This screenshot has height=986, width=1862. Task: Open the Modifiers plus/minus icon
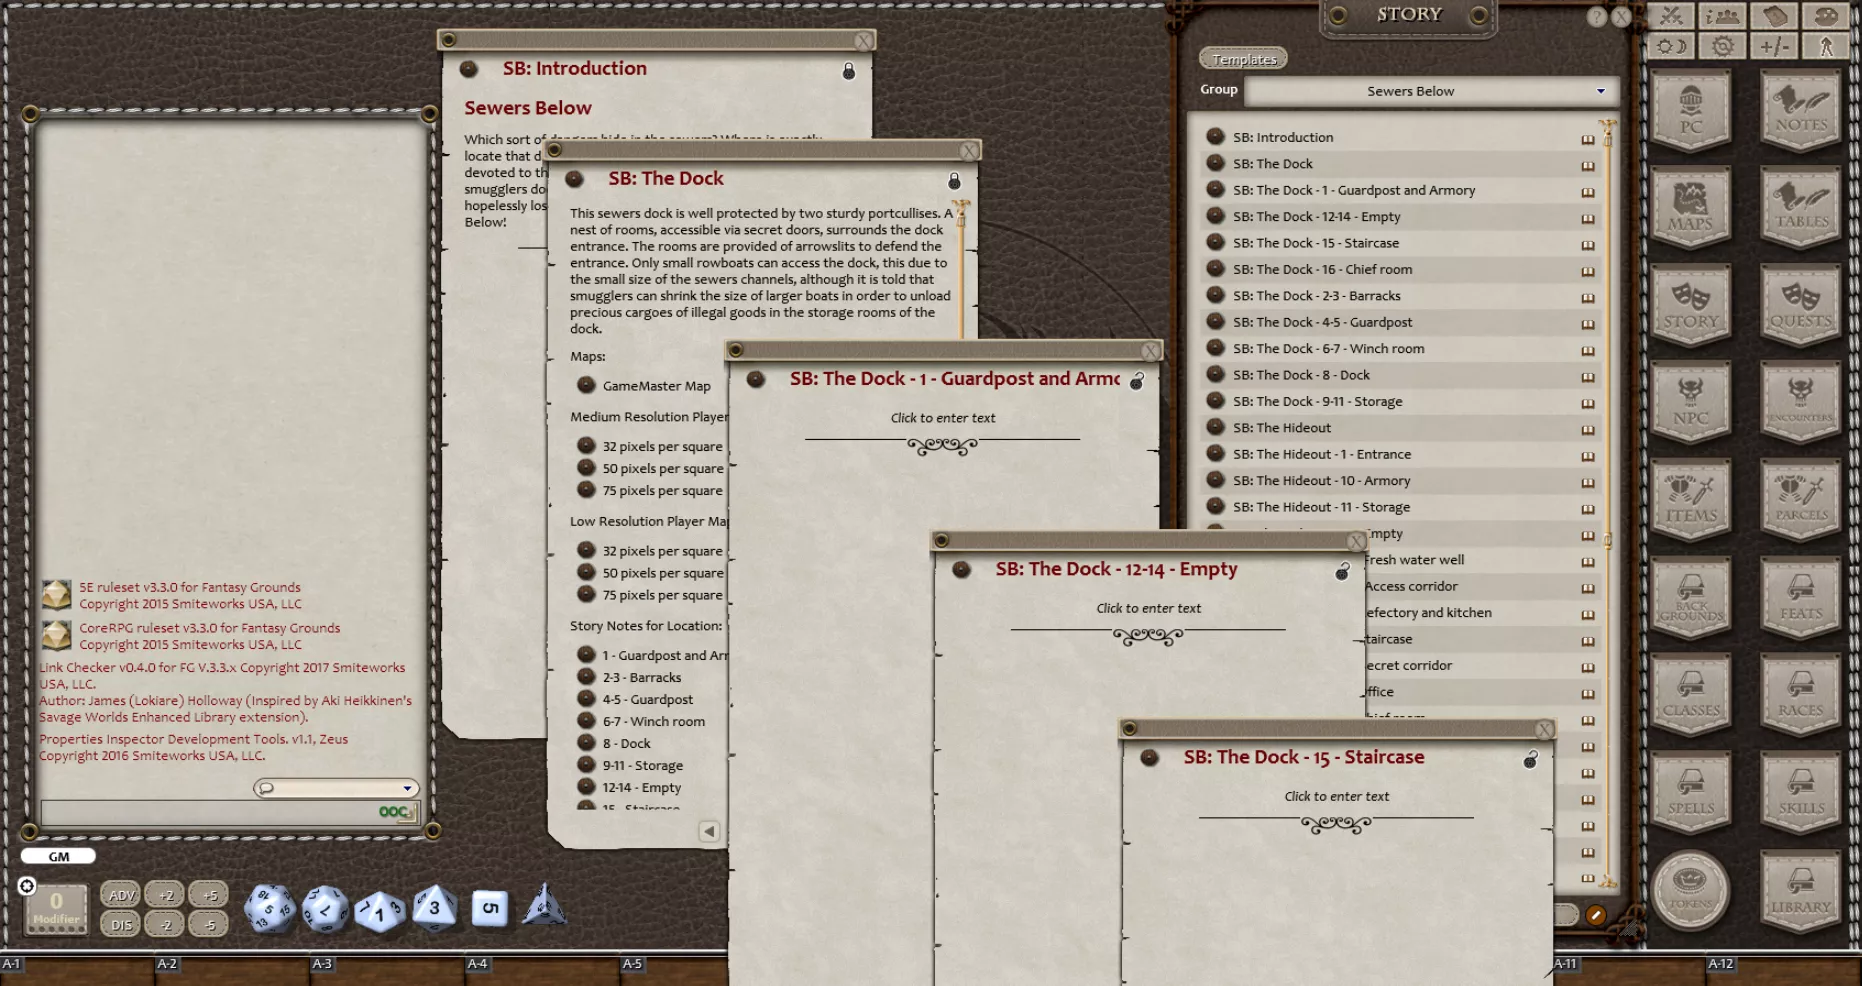click(x=1774, y=46)
